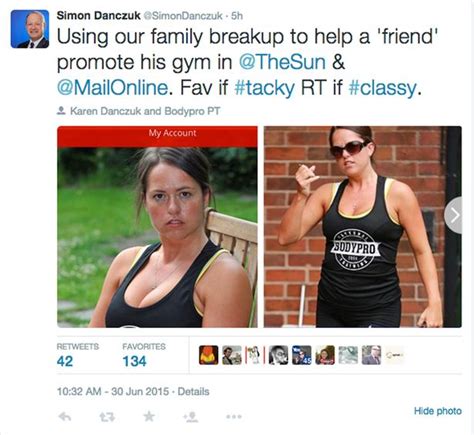Open the #classy hashtag

[x=382, y=88]
